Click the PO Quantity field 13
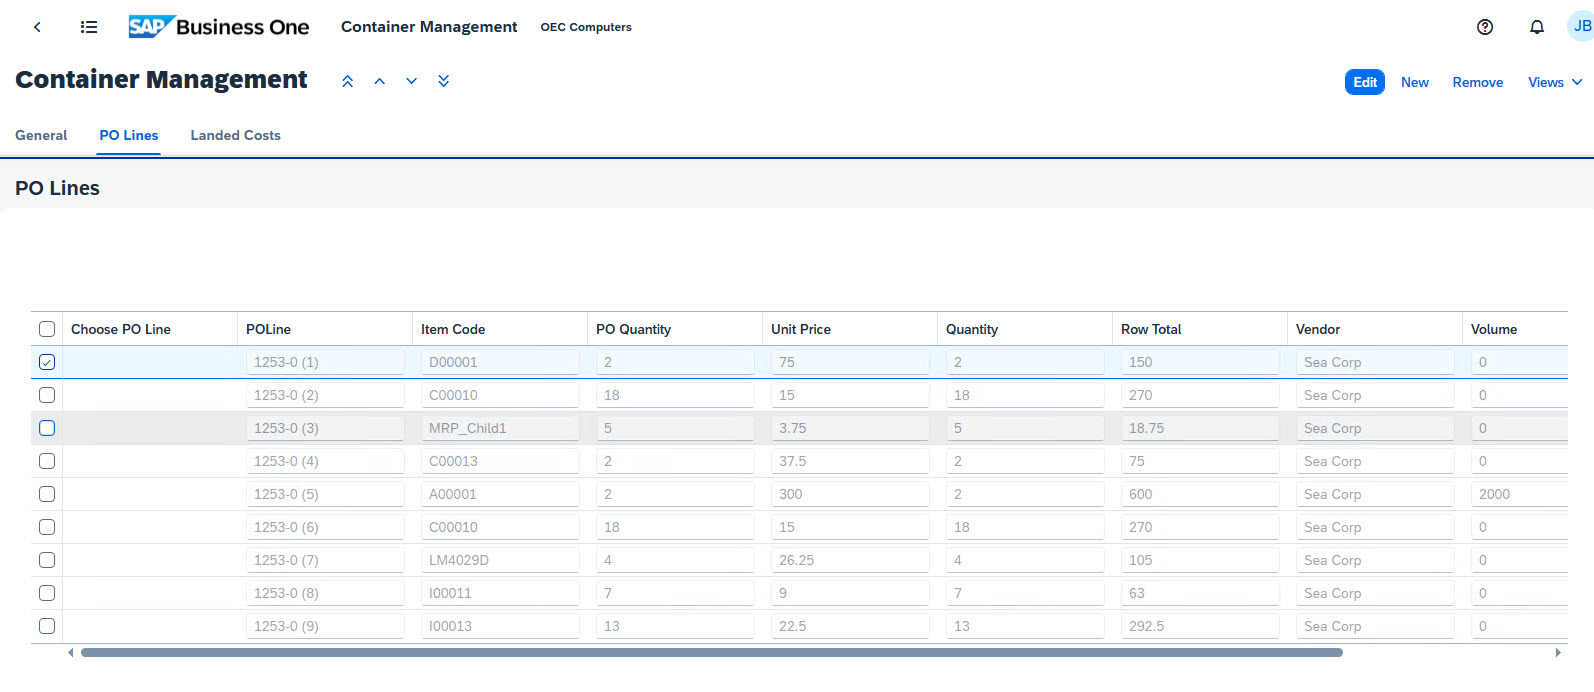1594x692 pixels. click(675, 626)
